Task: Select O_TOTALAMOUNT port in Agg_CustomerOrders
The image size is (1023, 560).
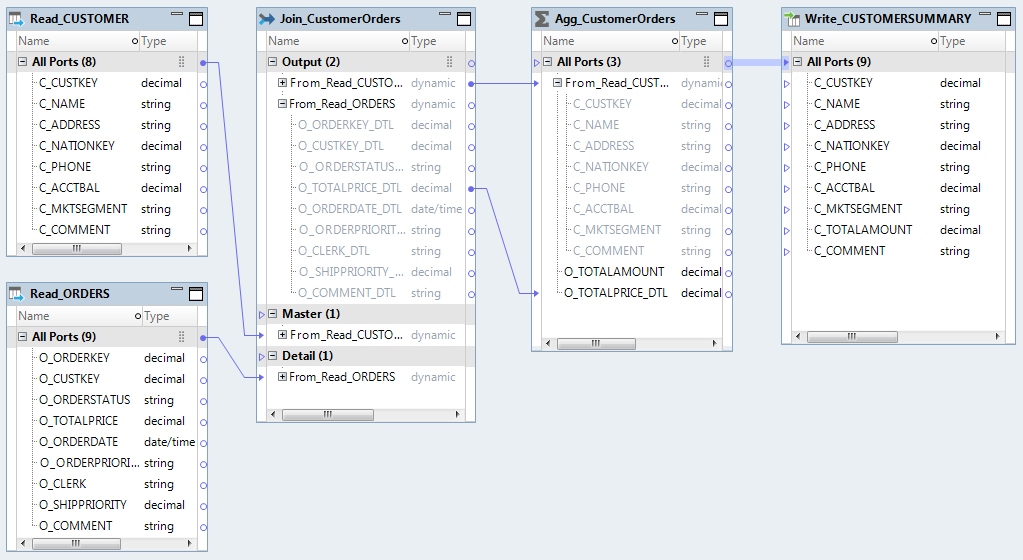Action: coord(614,272)
